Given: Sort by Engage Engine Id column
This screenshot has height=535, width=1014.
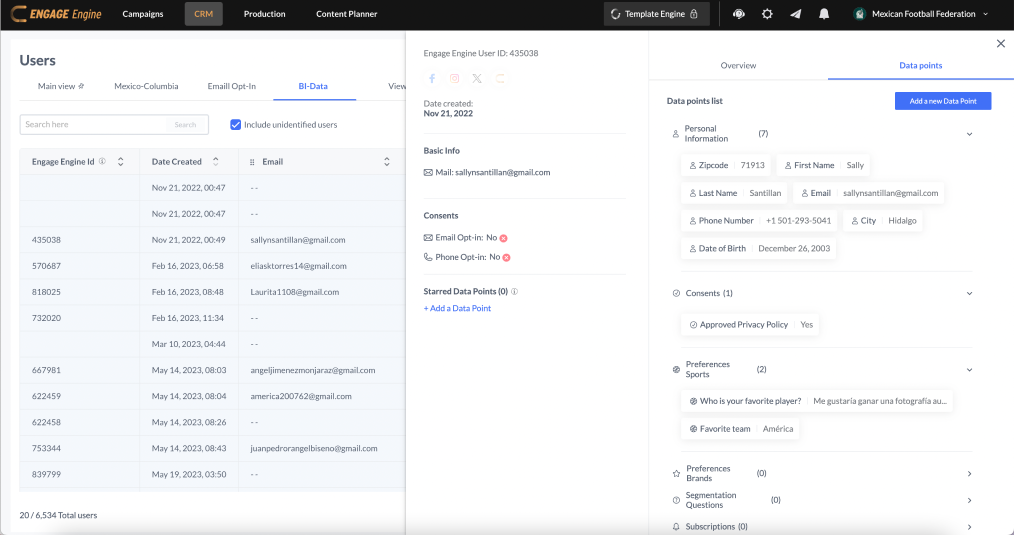Looking at the screenshot, I should 120,162.
